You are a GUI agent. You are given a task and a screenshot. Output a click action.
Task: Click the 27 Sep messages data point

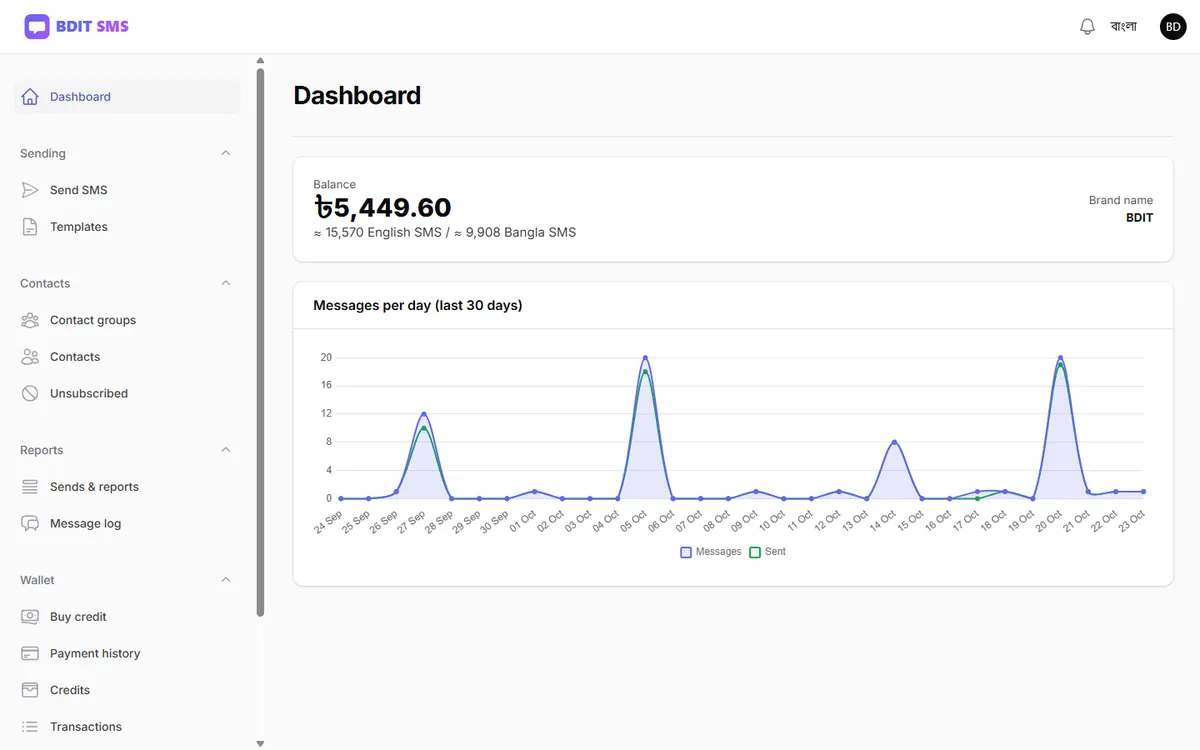pyautogui.click(x=424, y=414)
